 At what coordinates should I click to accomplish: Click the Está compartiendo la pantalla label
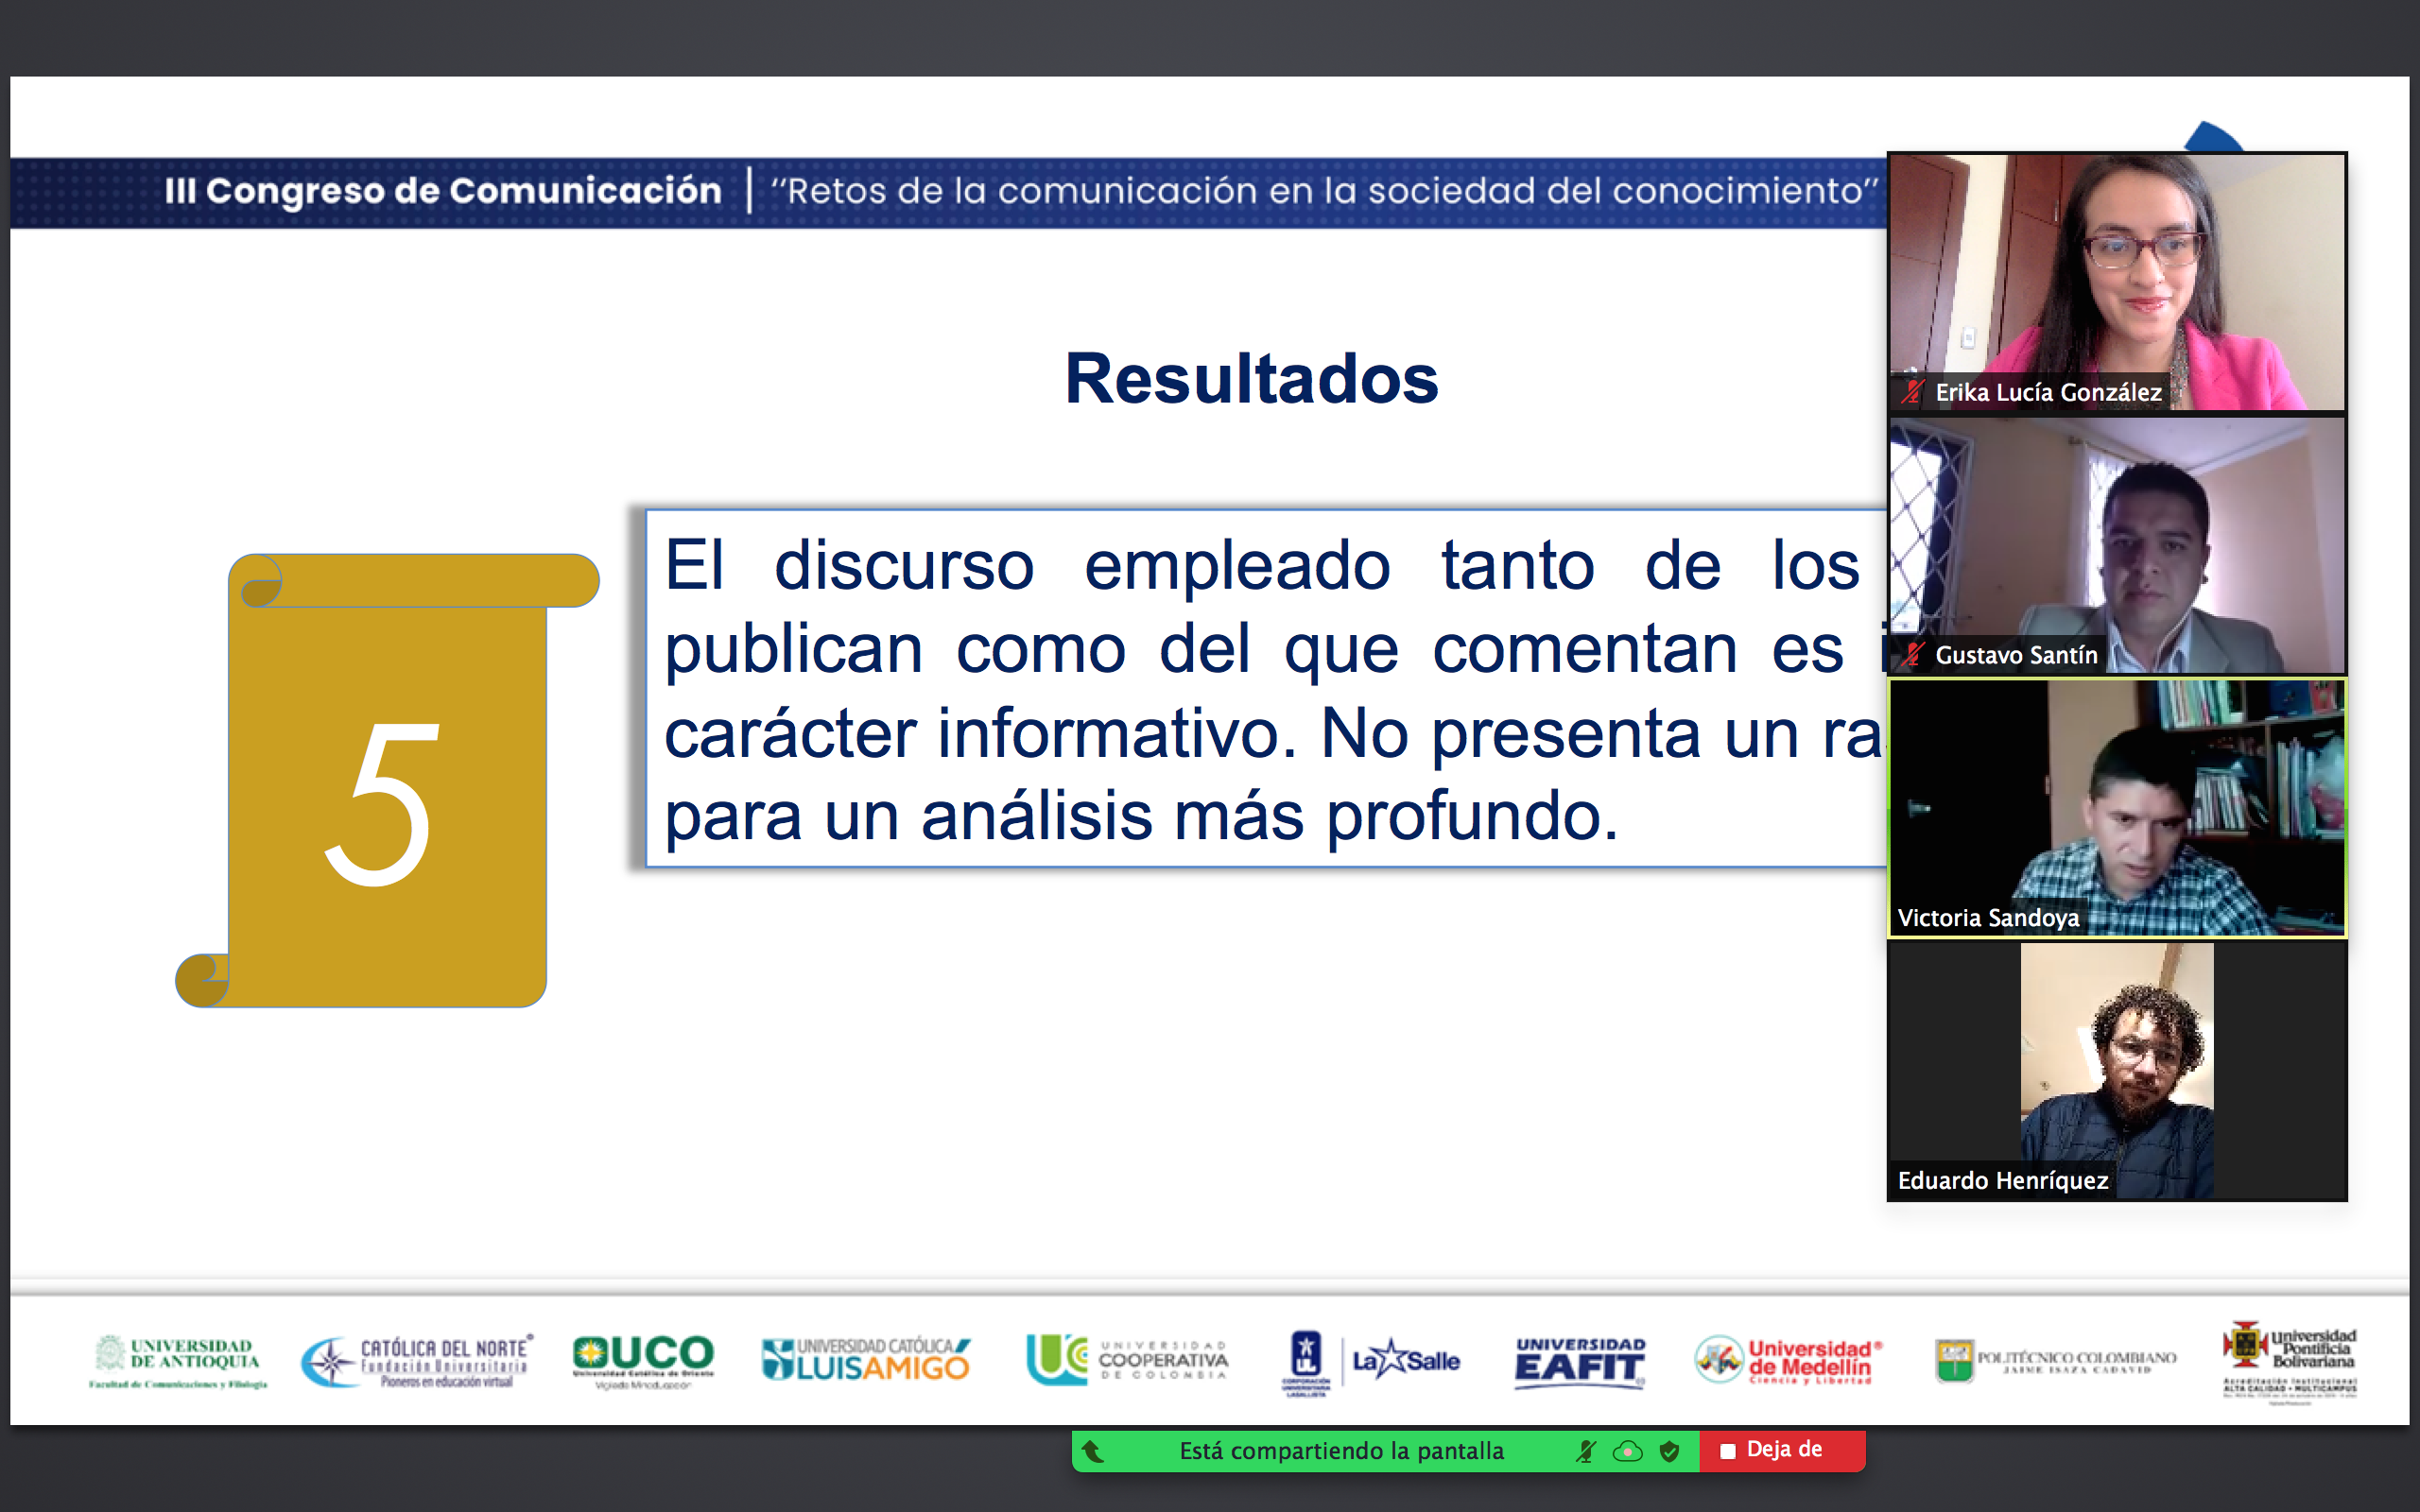1341,1451
